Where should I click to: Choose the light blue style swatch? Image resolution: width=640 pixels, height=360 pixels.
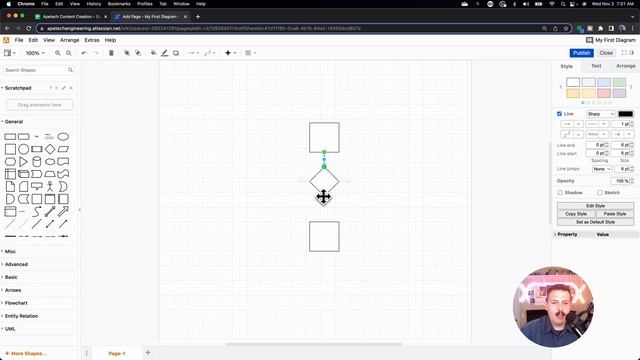[x=604, y=82]
